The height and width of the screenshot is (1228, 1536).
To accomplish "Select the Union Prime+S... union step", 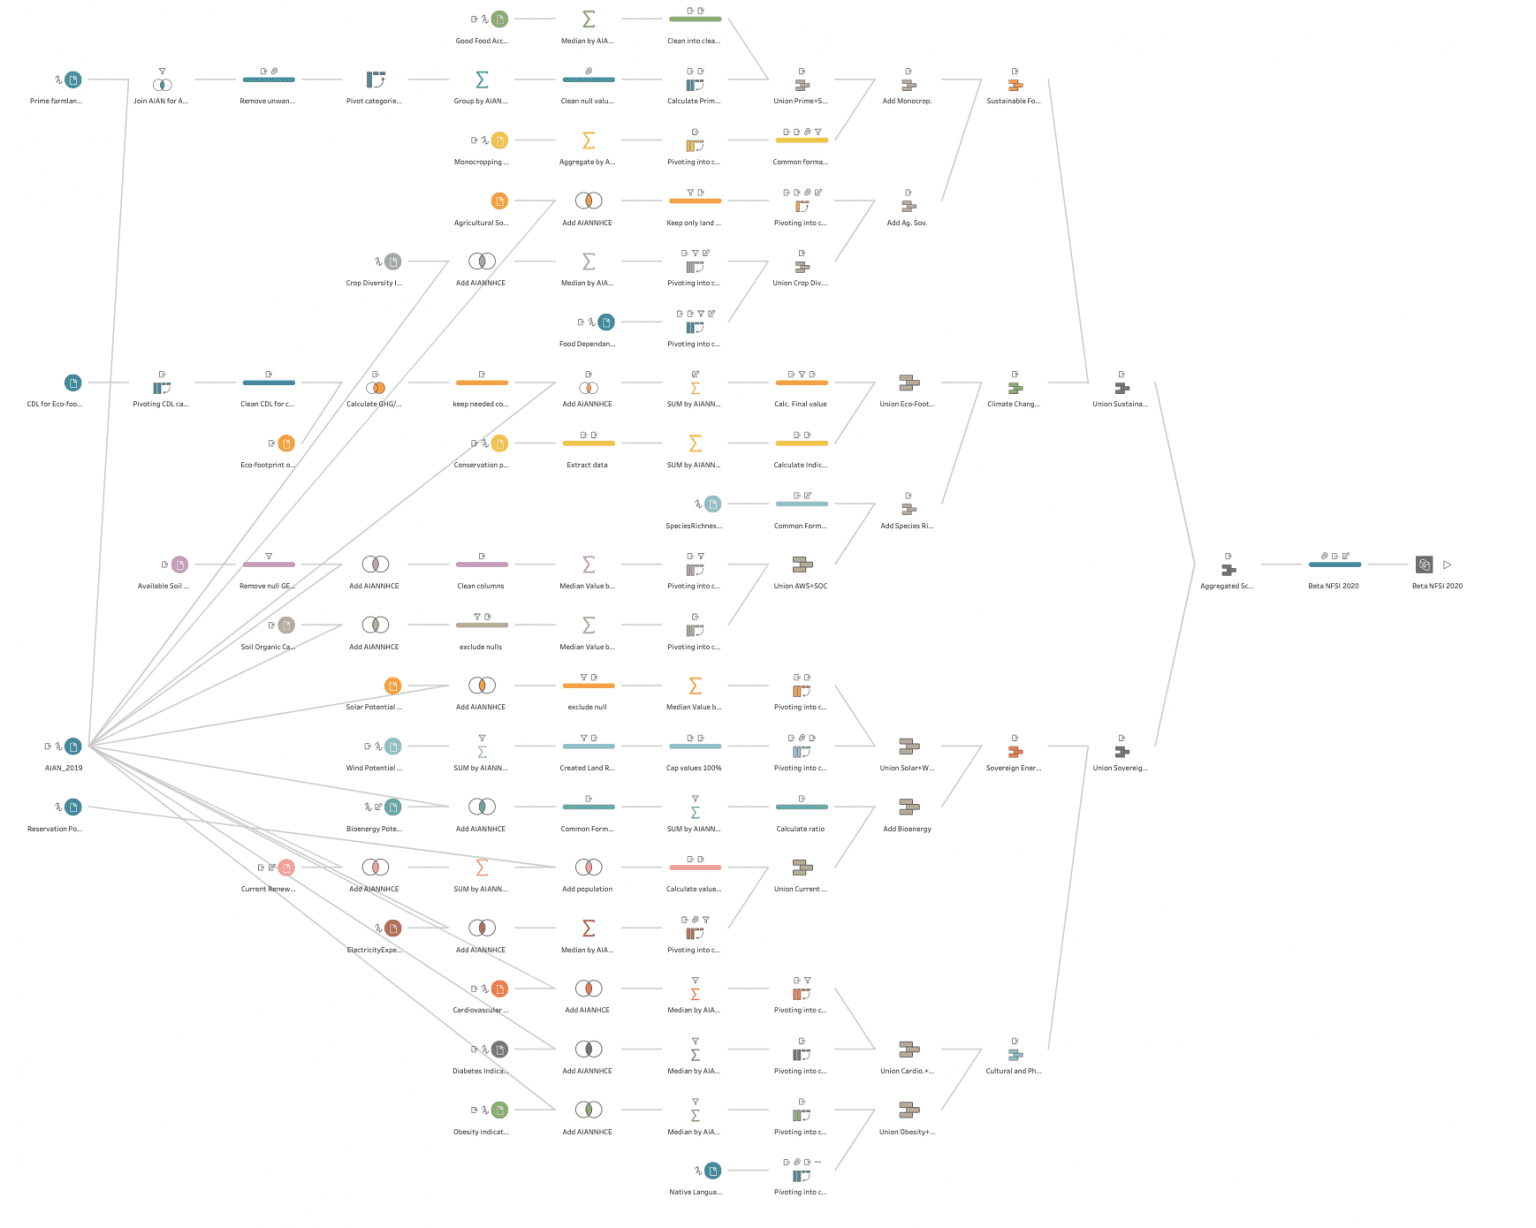I will (x=802, y=85).
